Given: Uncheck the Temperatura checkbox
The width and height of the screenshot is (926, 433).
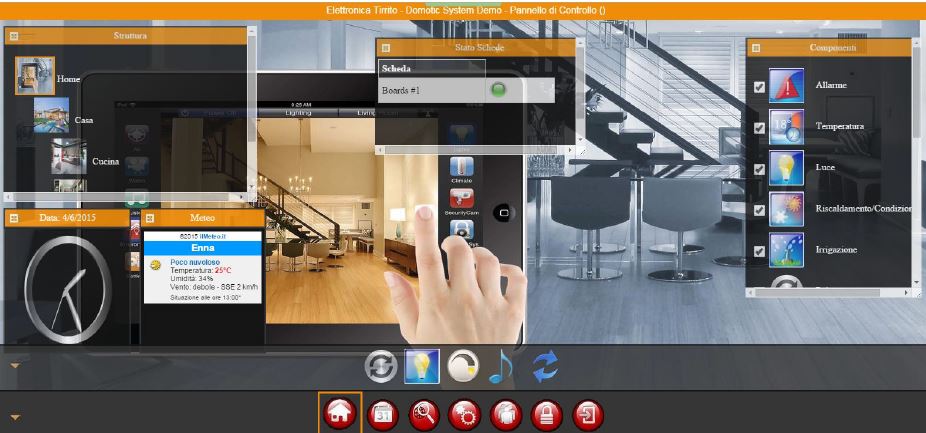Looking at the screenshot, I should (x=759, y=128).
